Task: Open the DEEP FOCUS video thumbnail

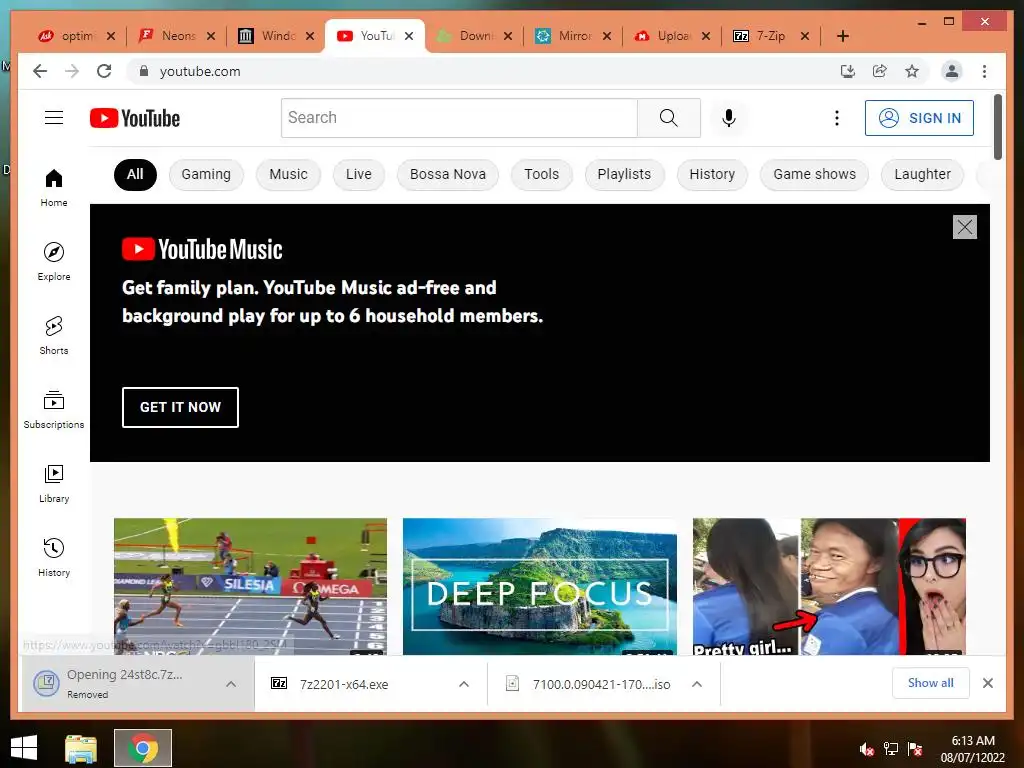Action: point(540,586)
